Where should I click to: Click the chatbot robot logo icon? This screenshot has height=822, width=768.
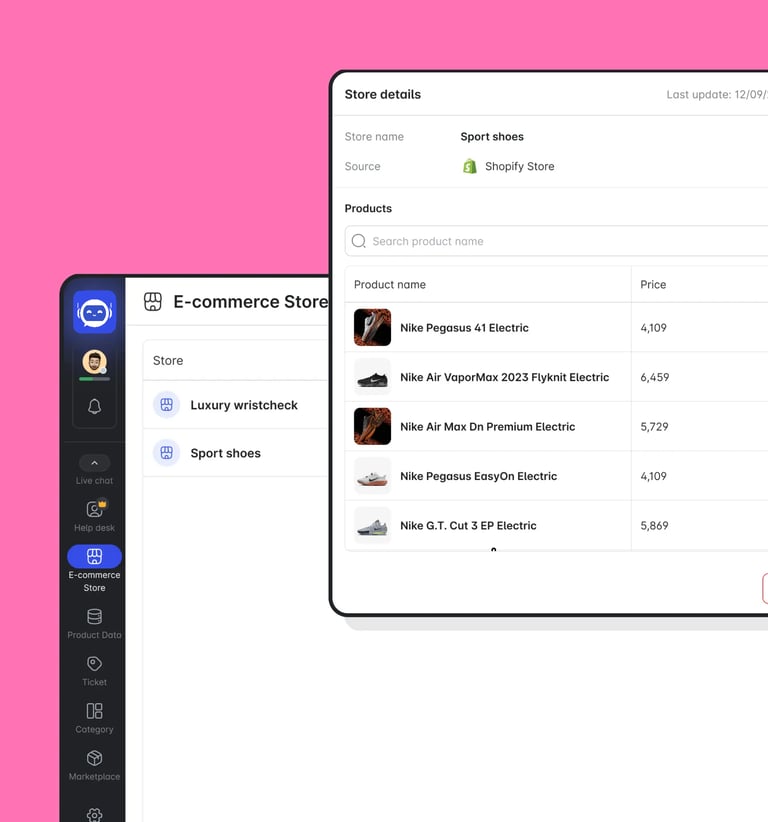click(94, 312)
